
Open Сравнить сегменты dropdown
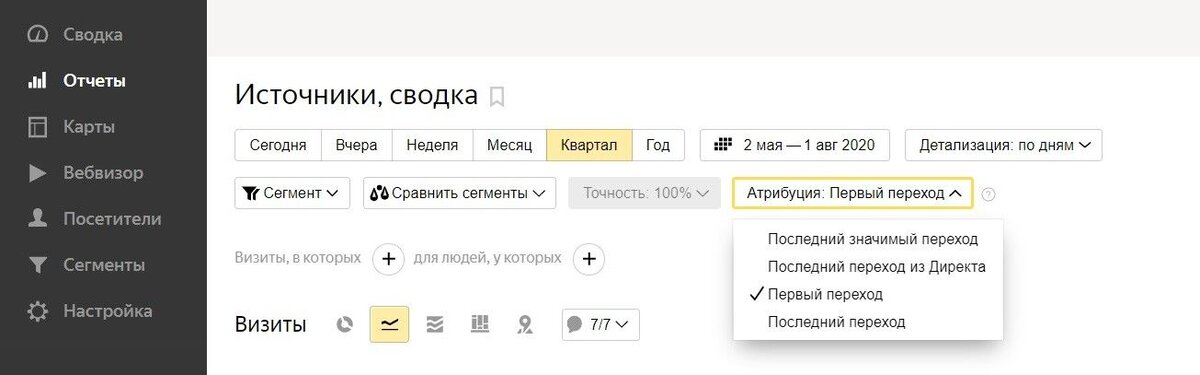pyautogui.click(x=460, y=193)
